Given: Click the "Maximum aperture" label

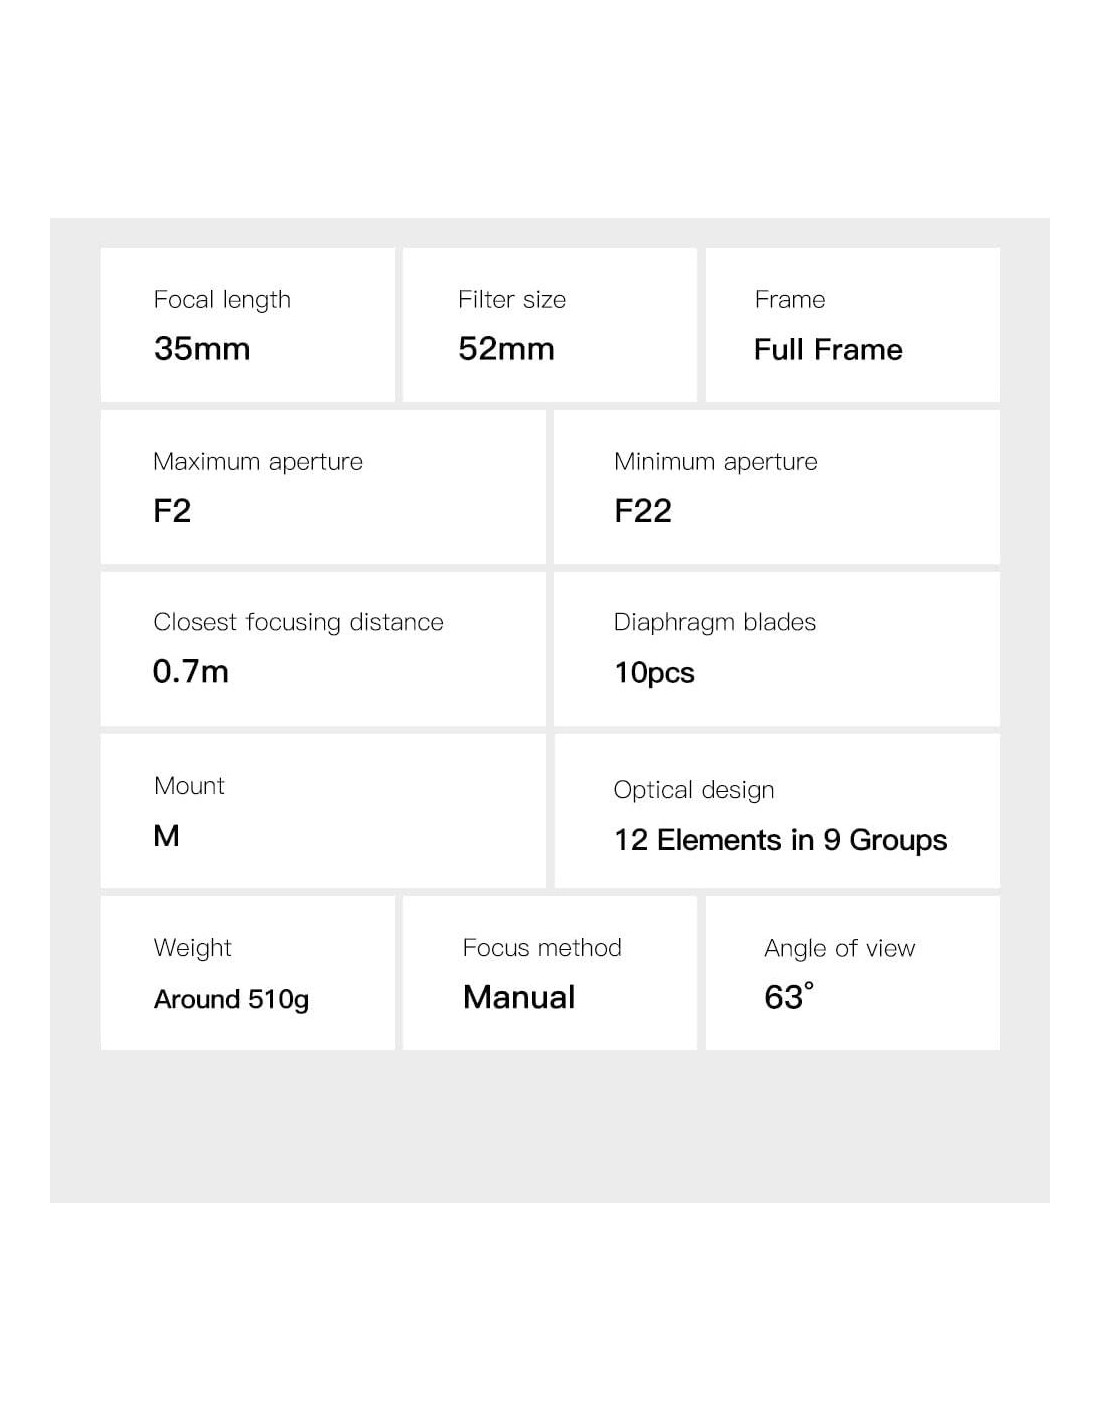Looking at the screenshot, I should pos(258,462).
